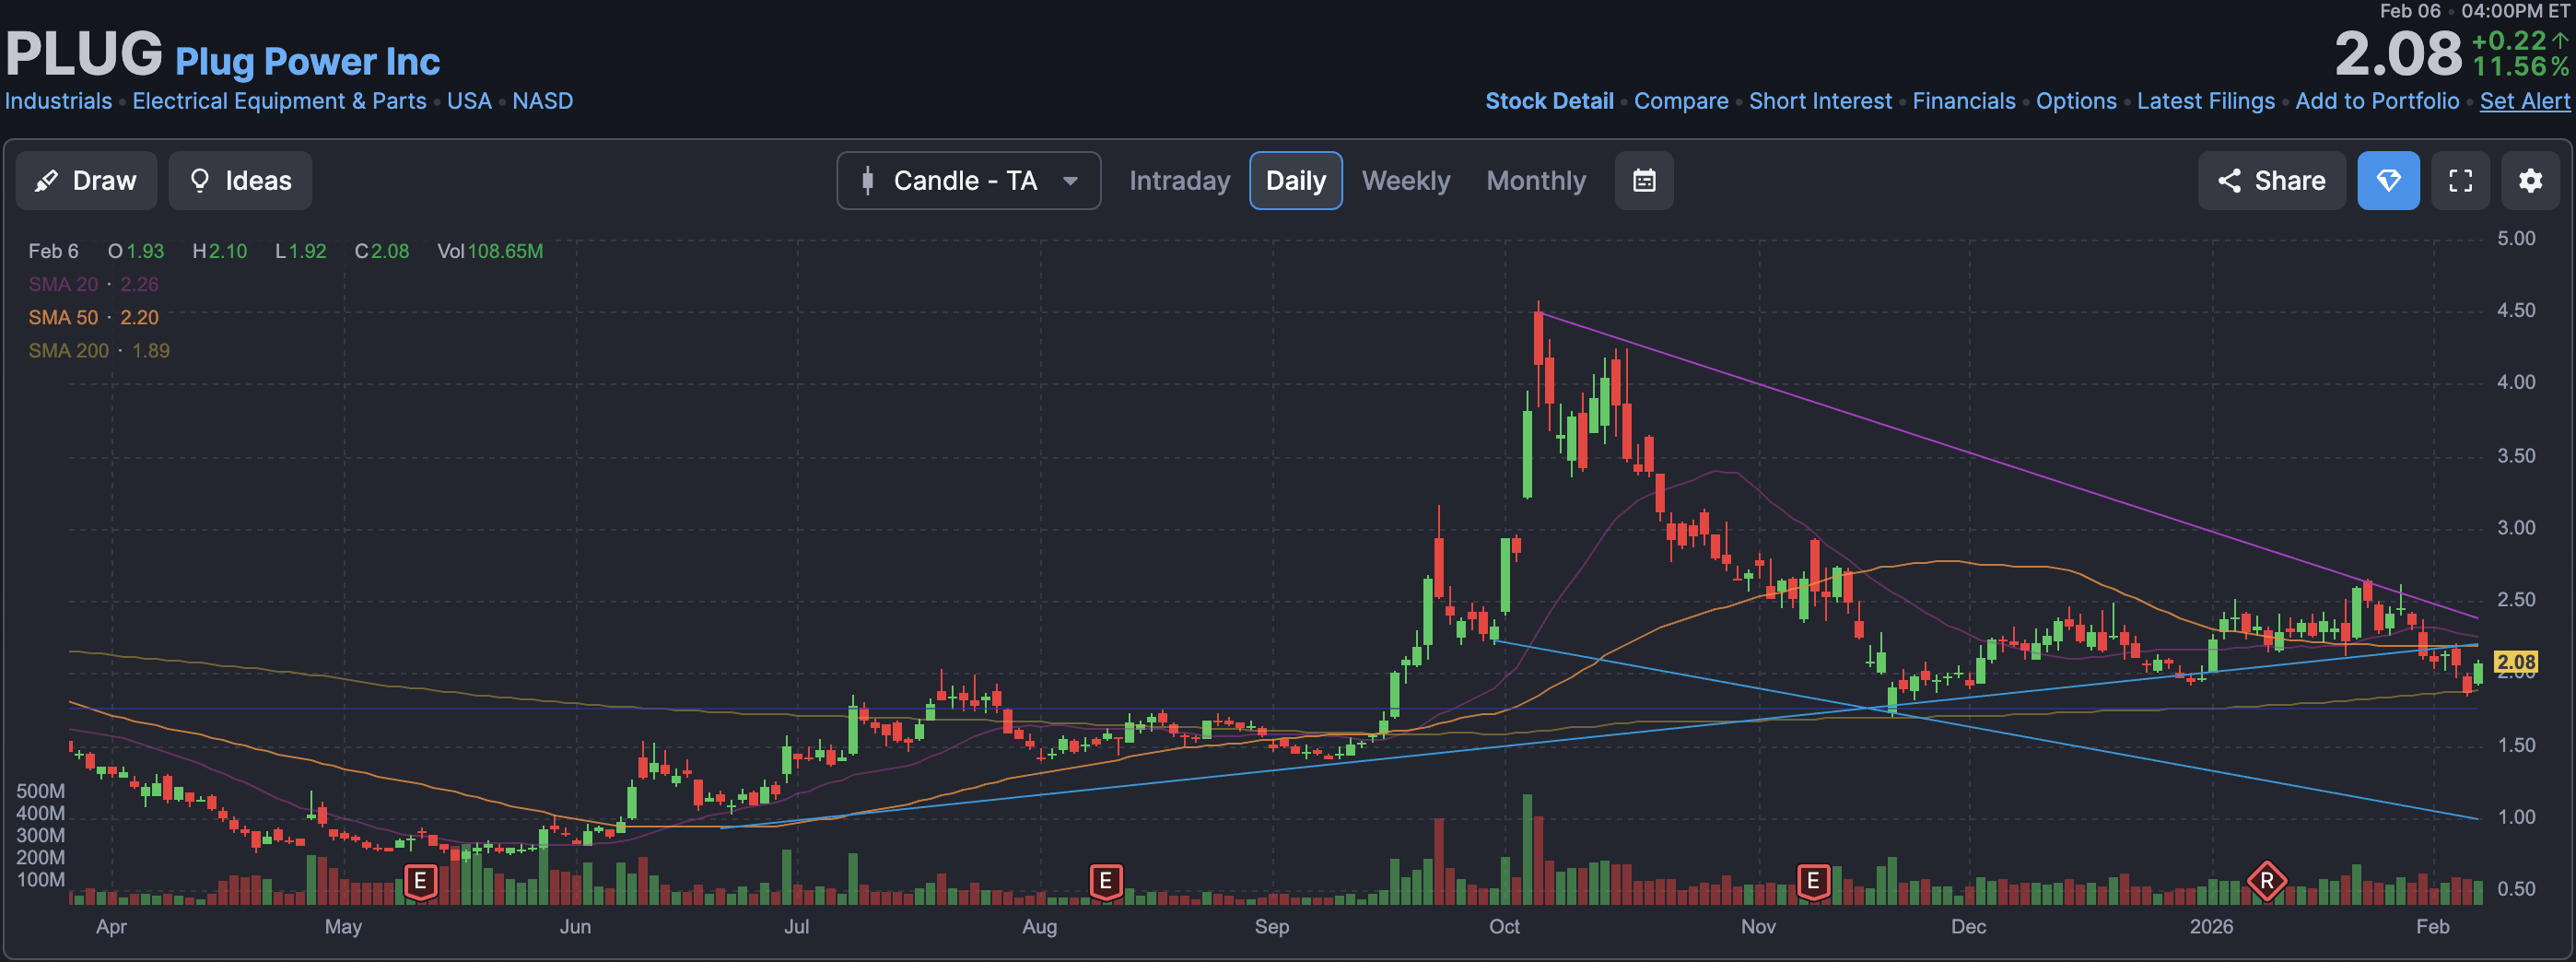The width and height of the screenshot is (2576, 962).
Task: Select the Daily timeframe
Action: 1295,181
